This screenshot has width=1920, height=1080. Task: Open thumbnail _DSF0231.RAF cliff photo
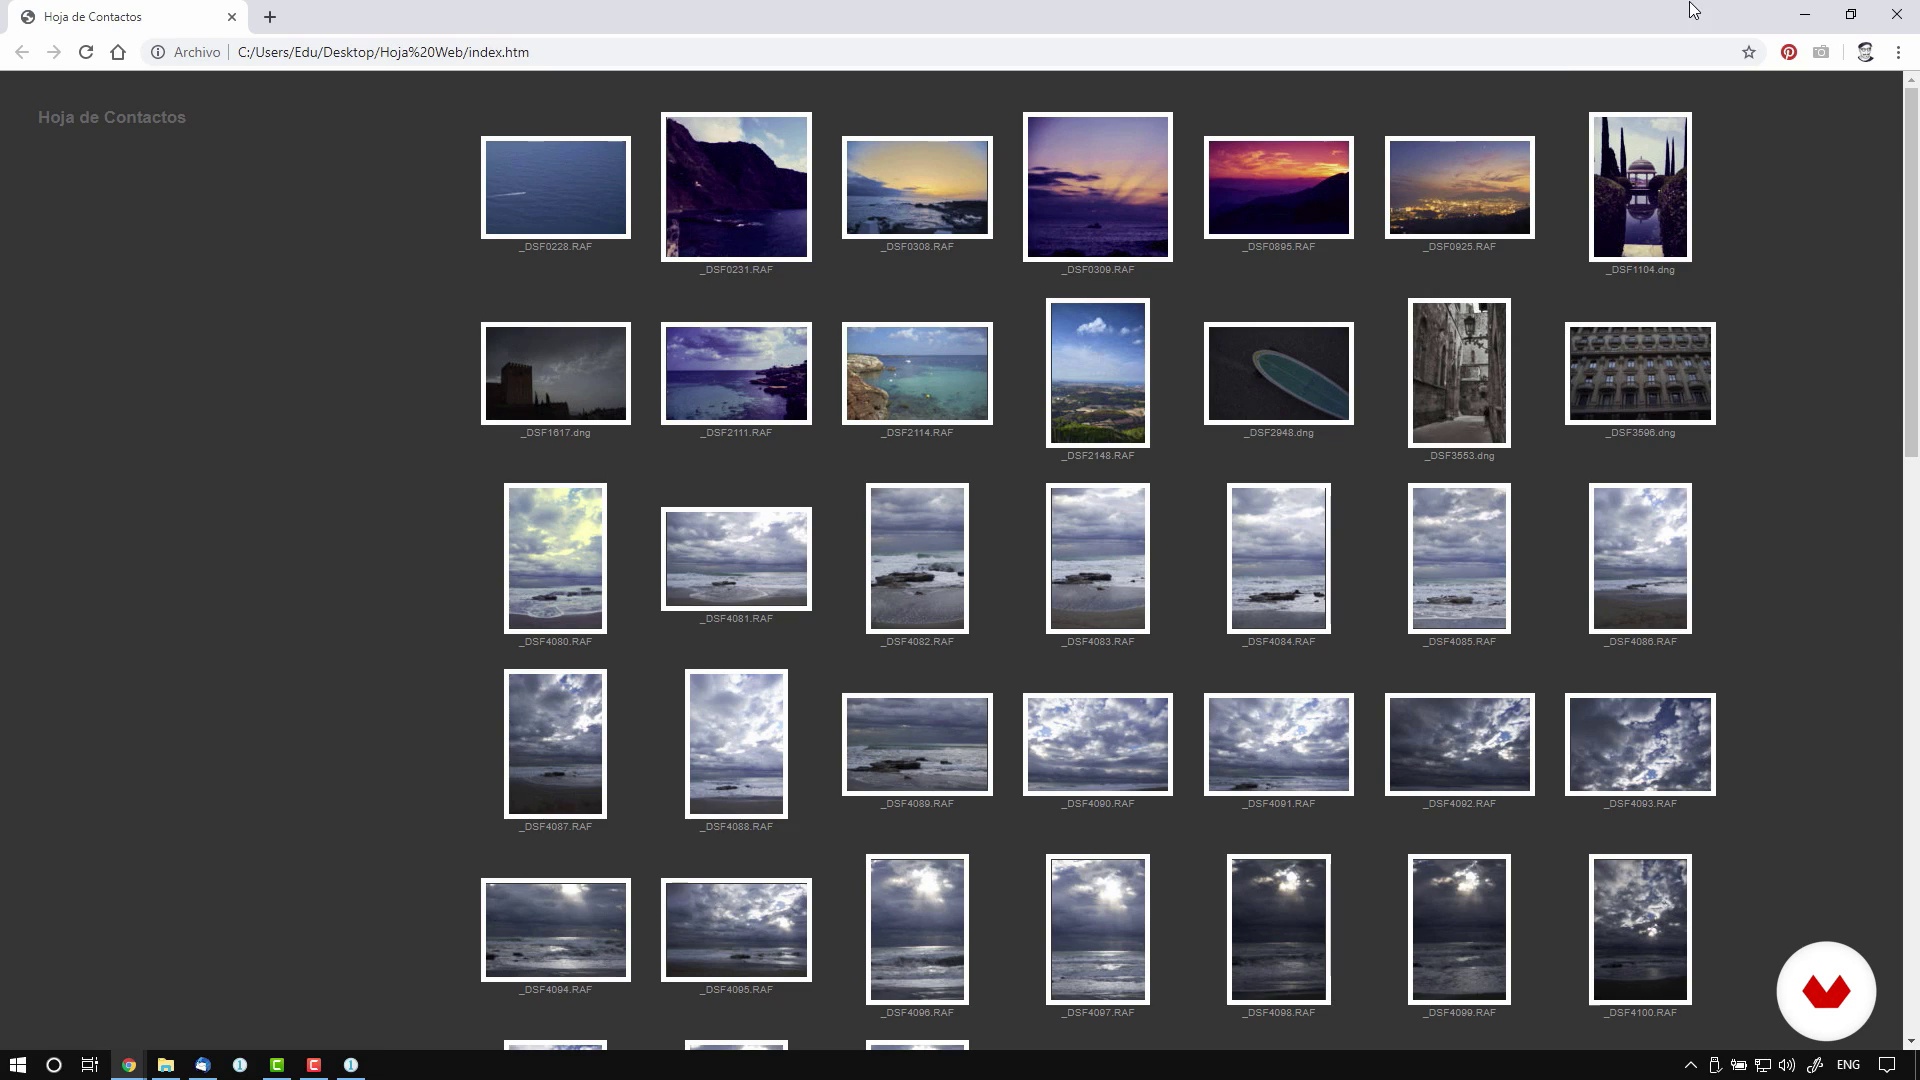tap(736, 187)
